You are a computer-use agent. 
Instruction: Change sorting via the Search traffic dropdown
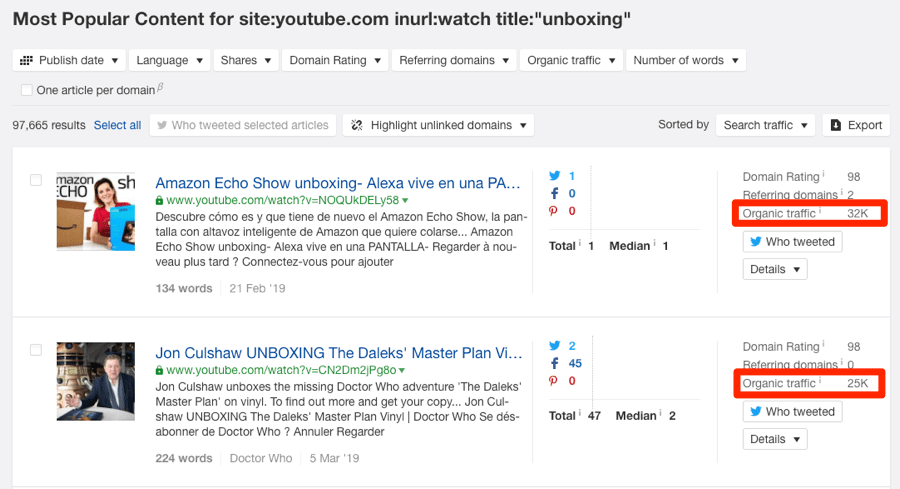pos(765,125)
